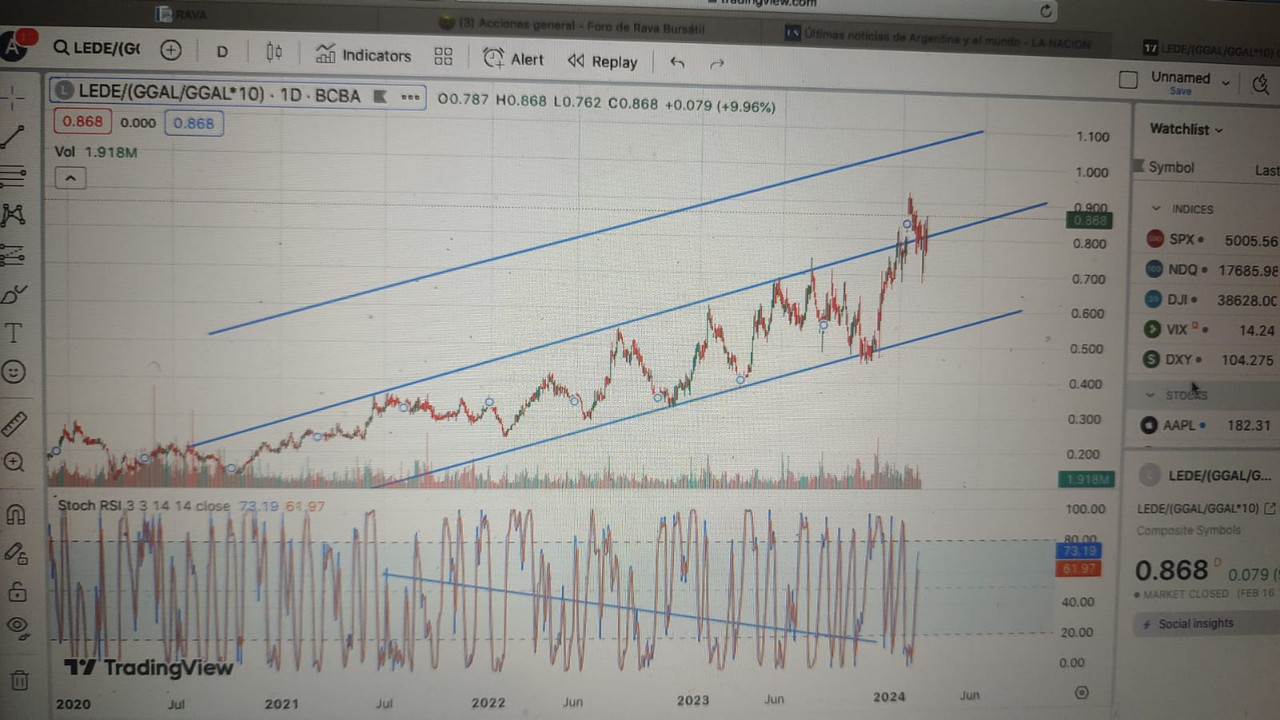Add a symbol to compare with plus icon
Image resolution: width=1280 pixels, height=720 pixels.
[x=171, y=50]
